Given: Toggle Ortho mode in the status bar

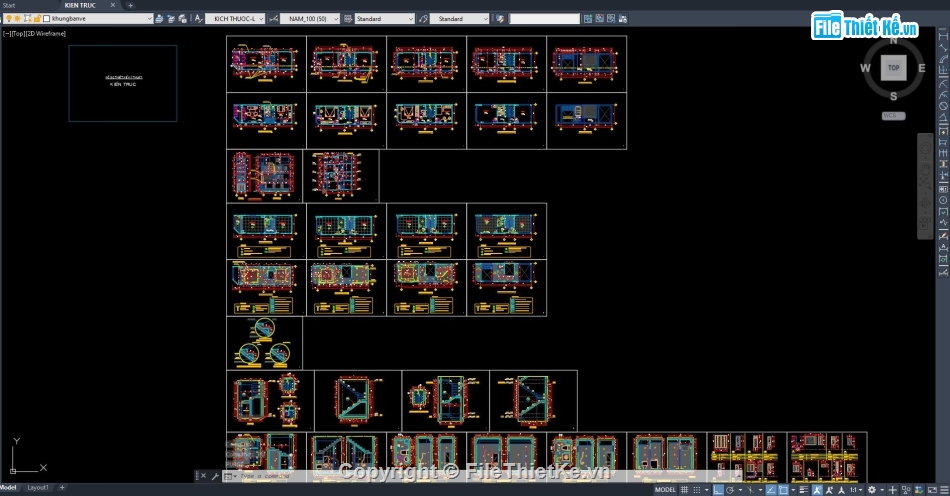Looking at the screenshot, I should coord(716,490).
